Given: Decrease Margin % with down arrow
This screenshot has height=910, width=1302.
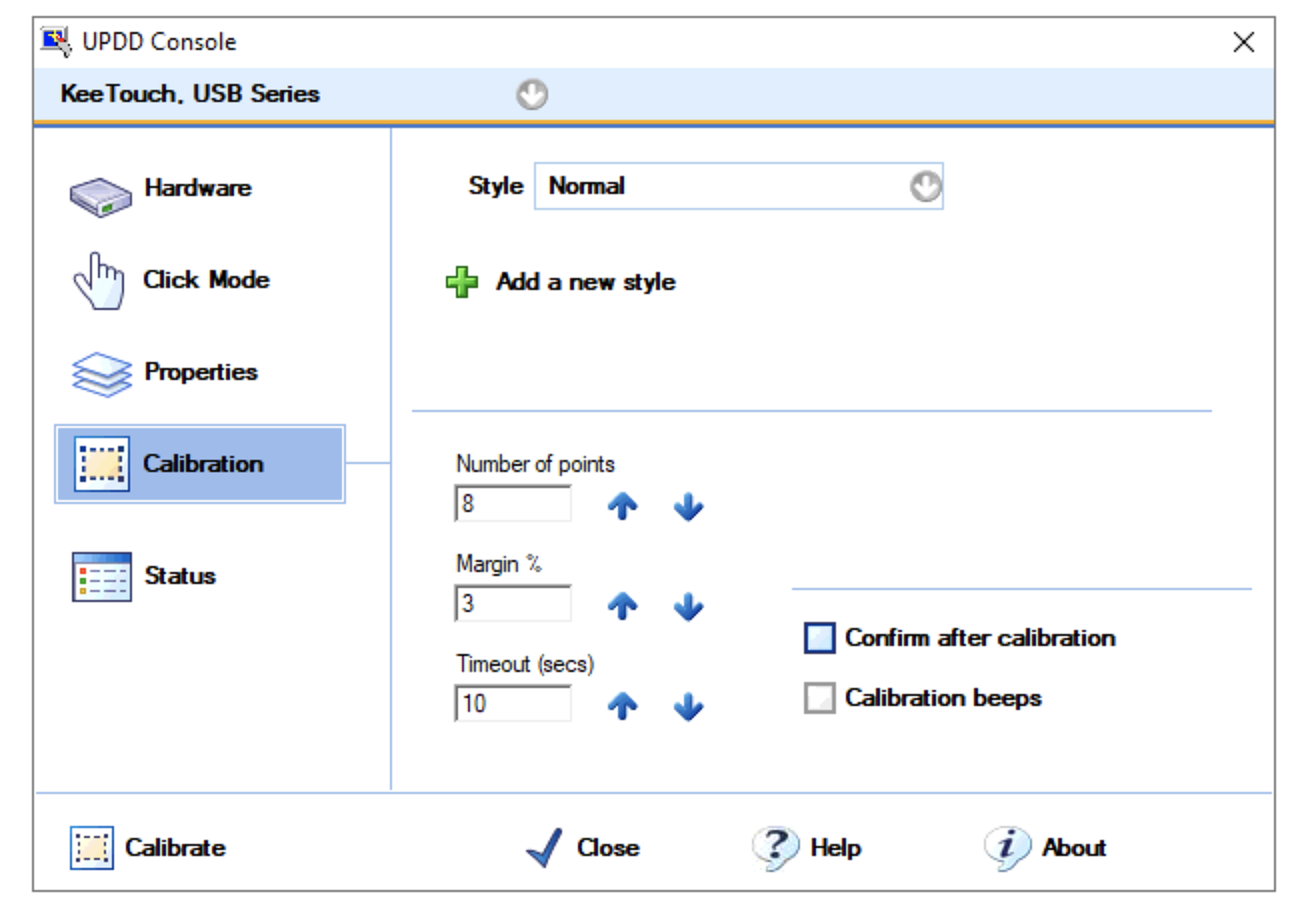Looking at the screenshot, I should pyautogui.click(x=688, y=607).
